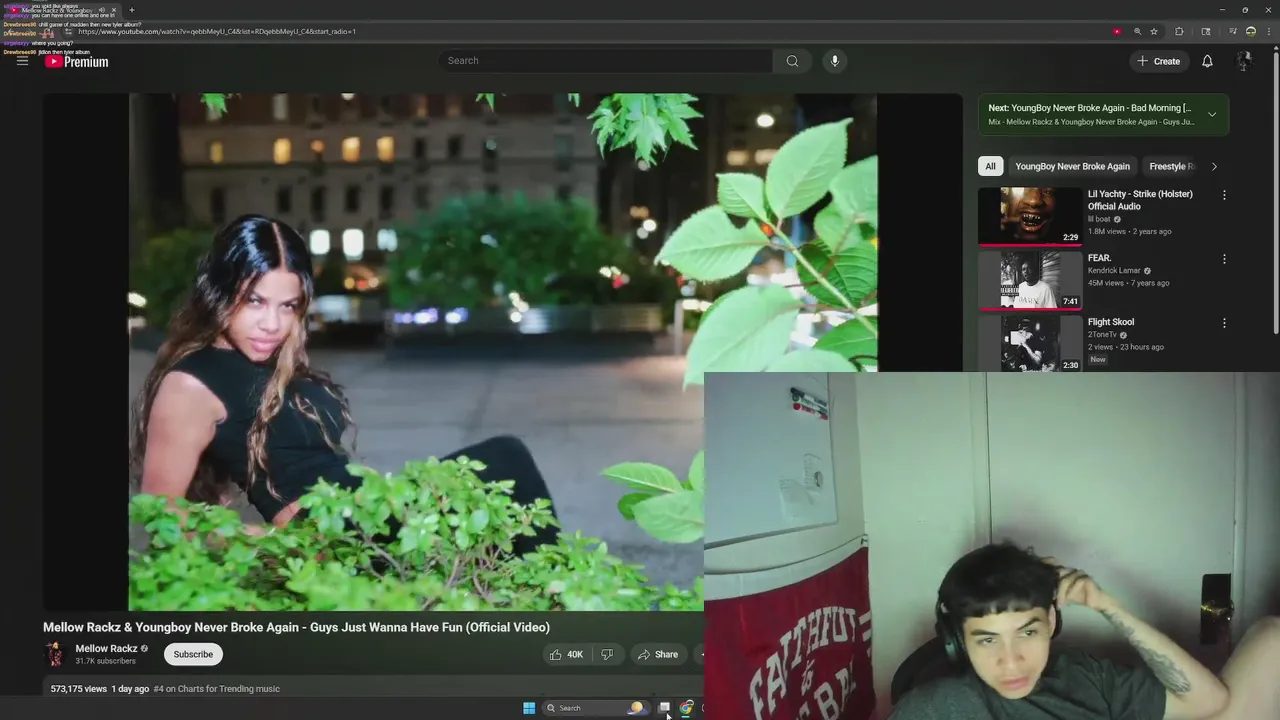Screen dimensions: 1280x720
Task: Open options for Flight Skool video
Action: click(1224, 323)
